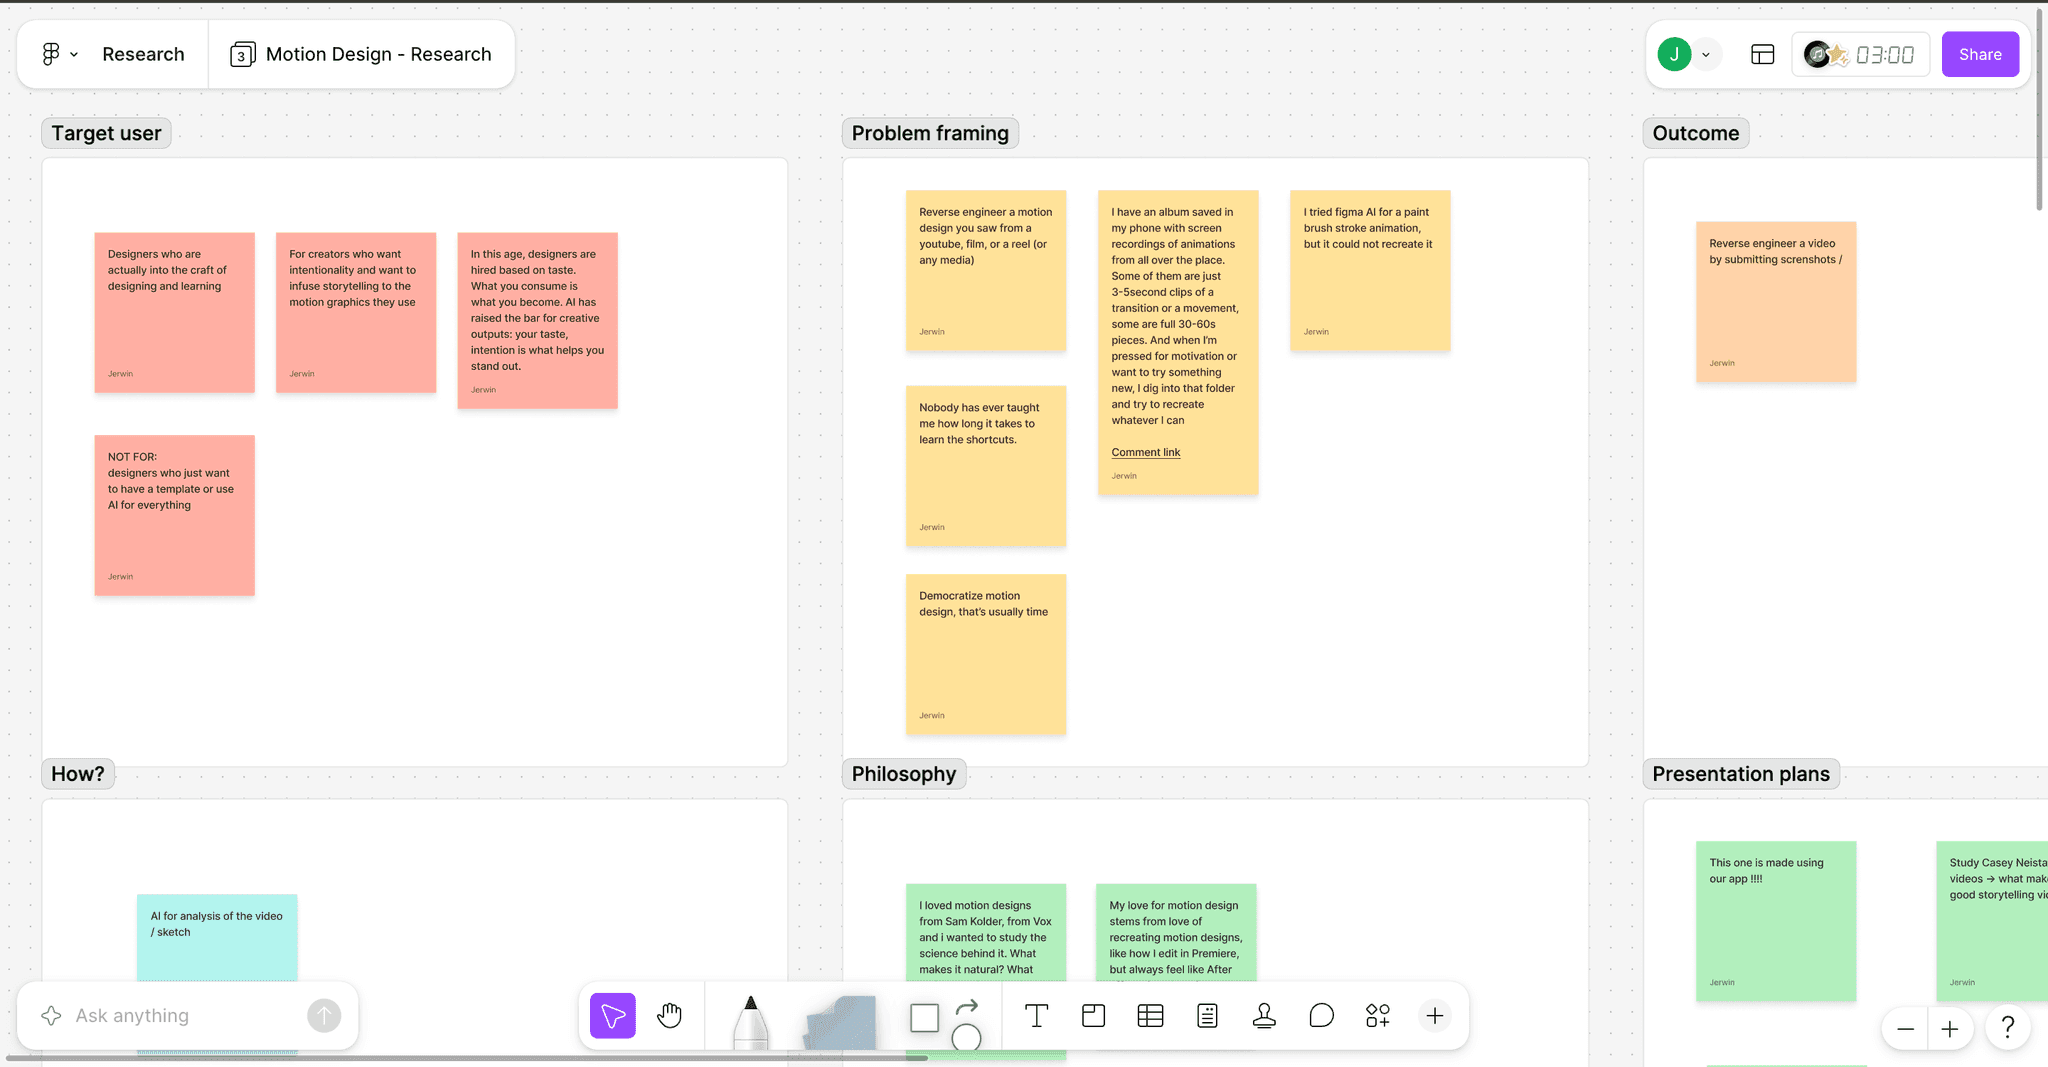Select the document text block tool
Viewport: 2048px width, 1067px height.
click(x=1208, y=1016)
